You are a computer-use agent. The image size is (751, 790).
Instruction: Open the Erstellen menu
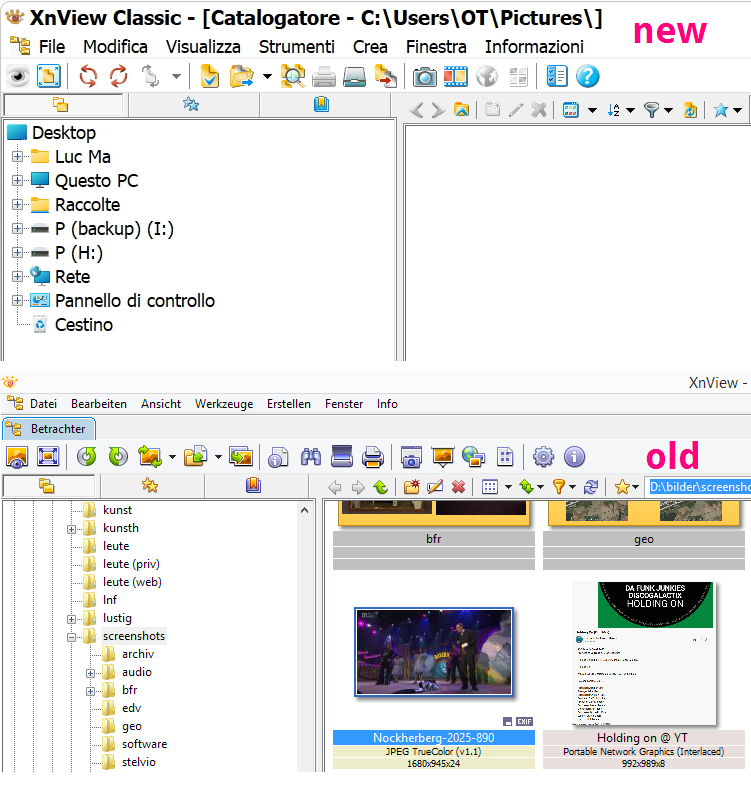click(289, 404)
